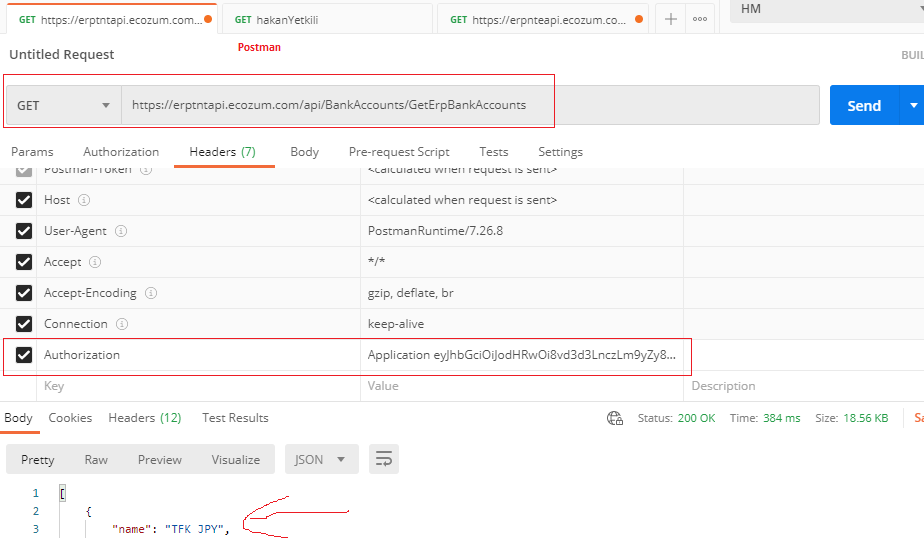924x538 pixels.
Task: Click the Authorization header value cell
Action: click(522, 355)
